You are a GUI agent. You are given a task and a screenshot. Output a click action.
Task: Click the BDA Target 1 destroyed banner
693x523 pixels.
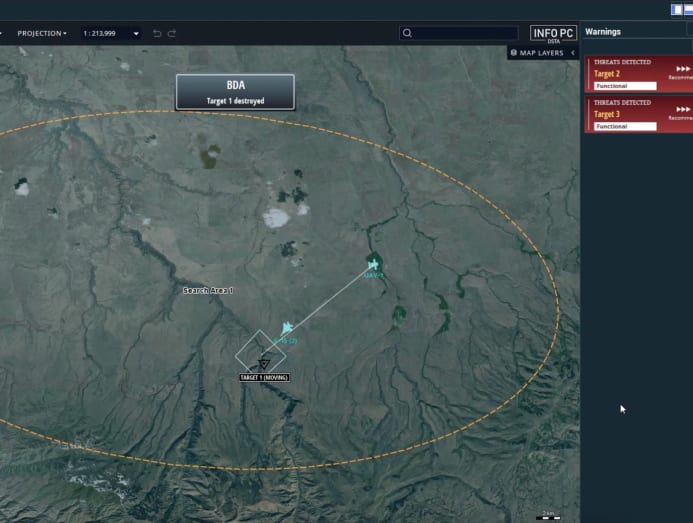[x=235, y=91]
